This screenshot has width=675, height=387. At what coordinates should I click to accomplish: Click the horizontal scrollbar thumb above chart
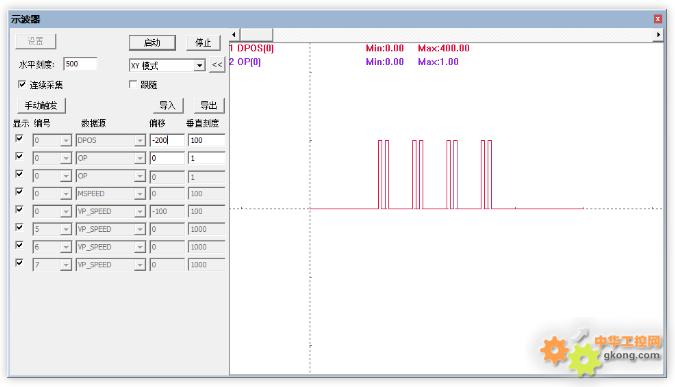(x=256, y=35)
